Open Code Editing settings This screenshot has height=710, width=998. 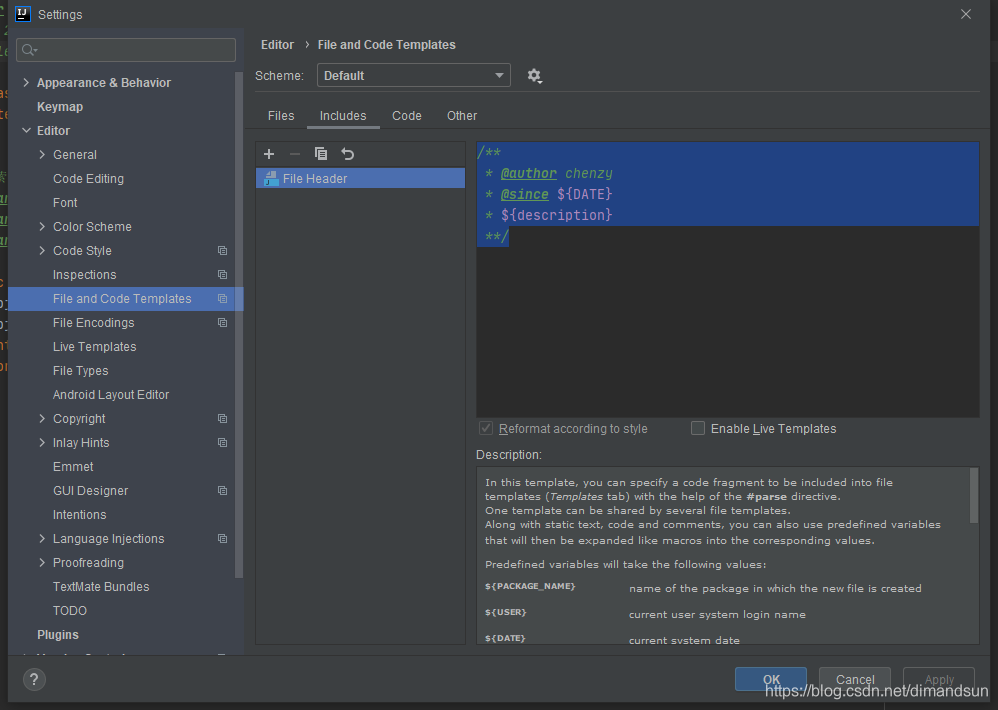click(88, 179)
